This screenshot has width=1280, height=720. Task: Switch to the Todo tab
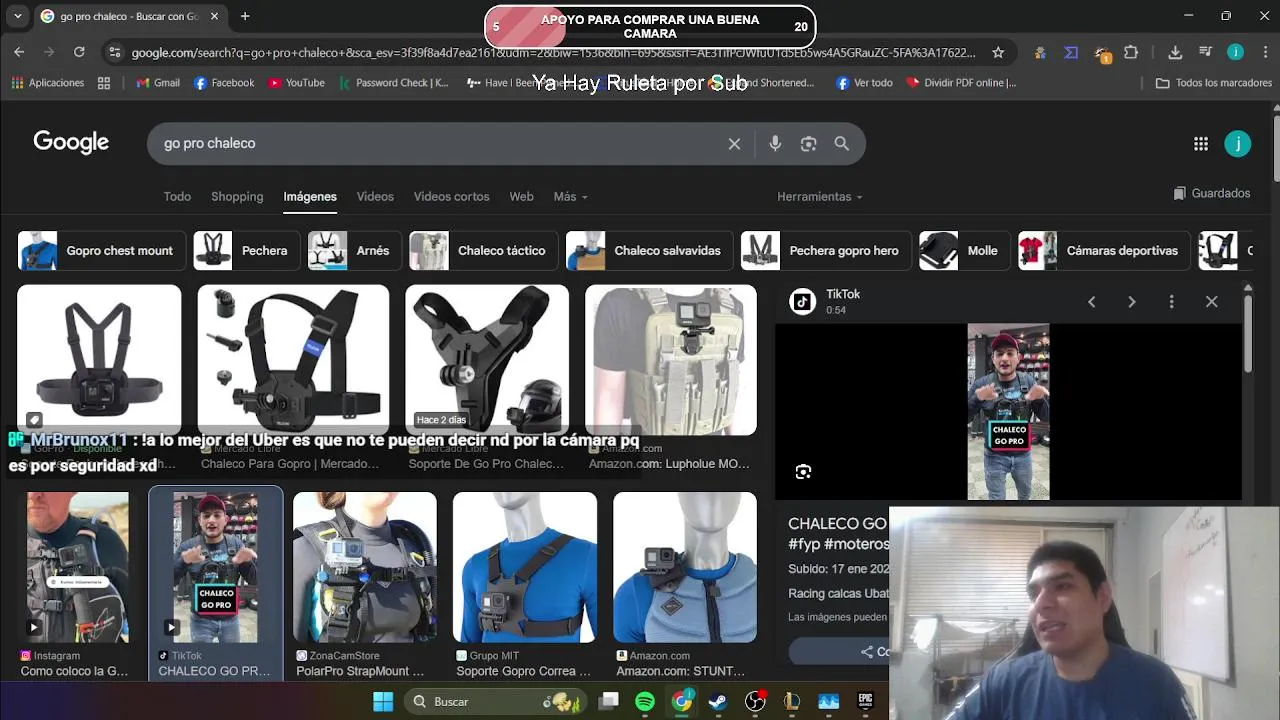177,197
